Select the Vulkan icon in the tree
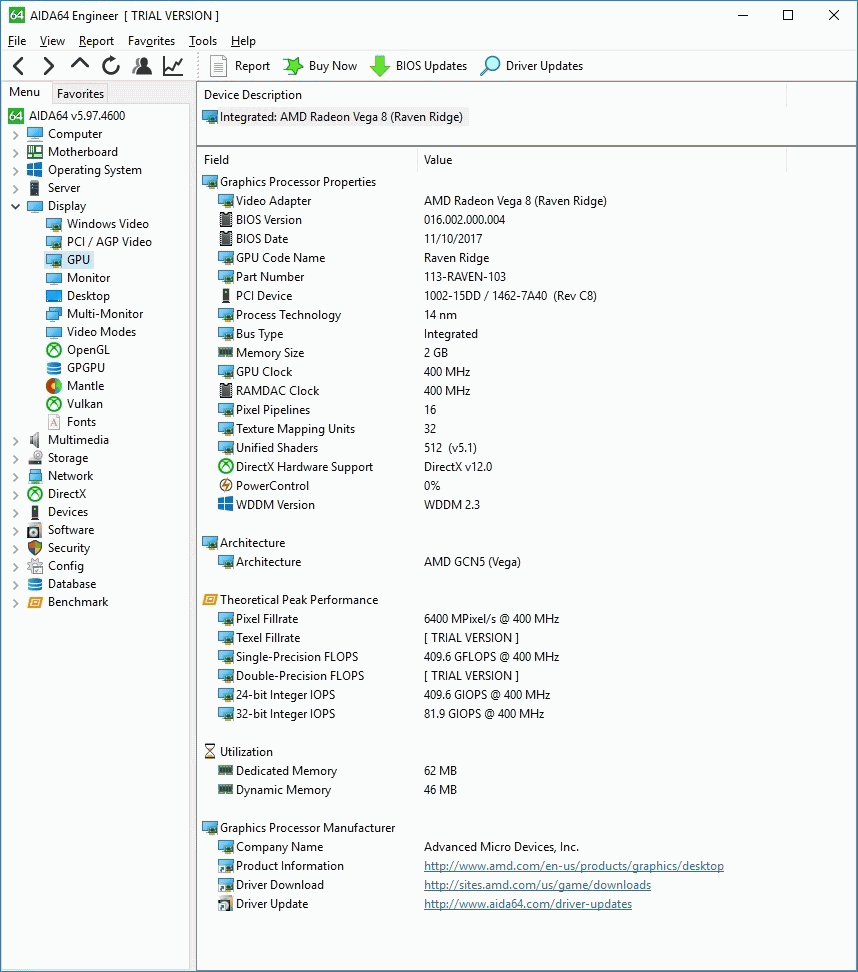858x972 pixels. pos(54,404)
